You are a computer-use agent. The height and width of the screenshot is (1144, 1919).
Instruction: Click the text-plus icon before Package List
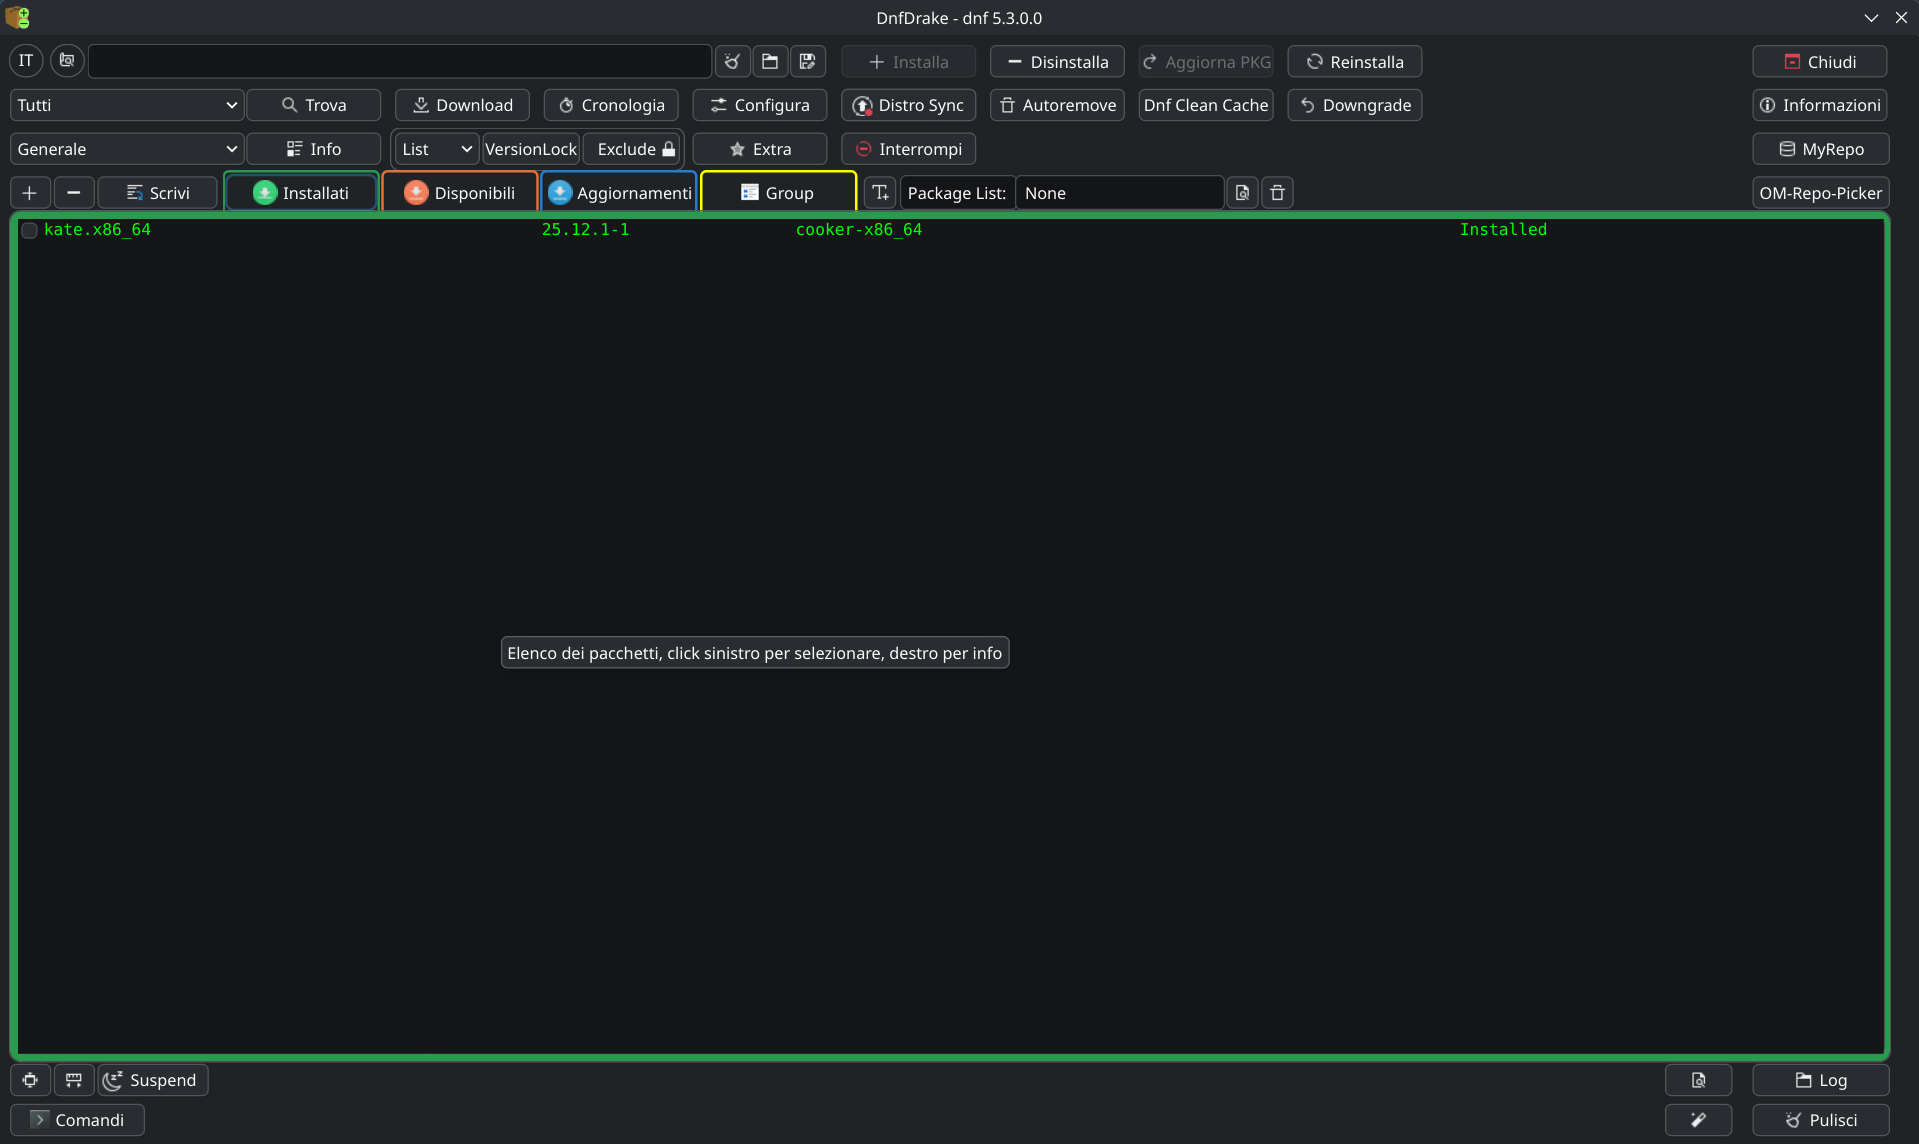coord(880,193)
